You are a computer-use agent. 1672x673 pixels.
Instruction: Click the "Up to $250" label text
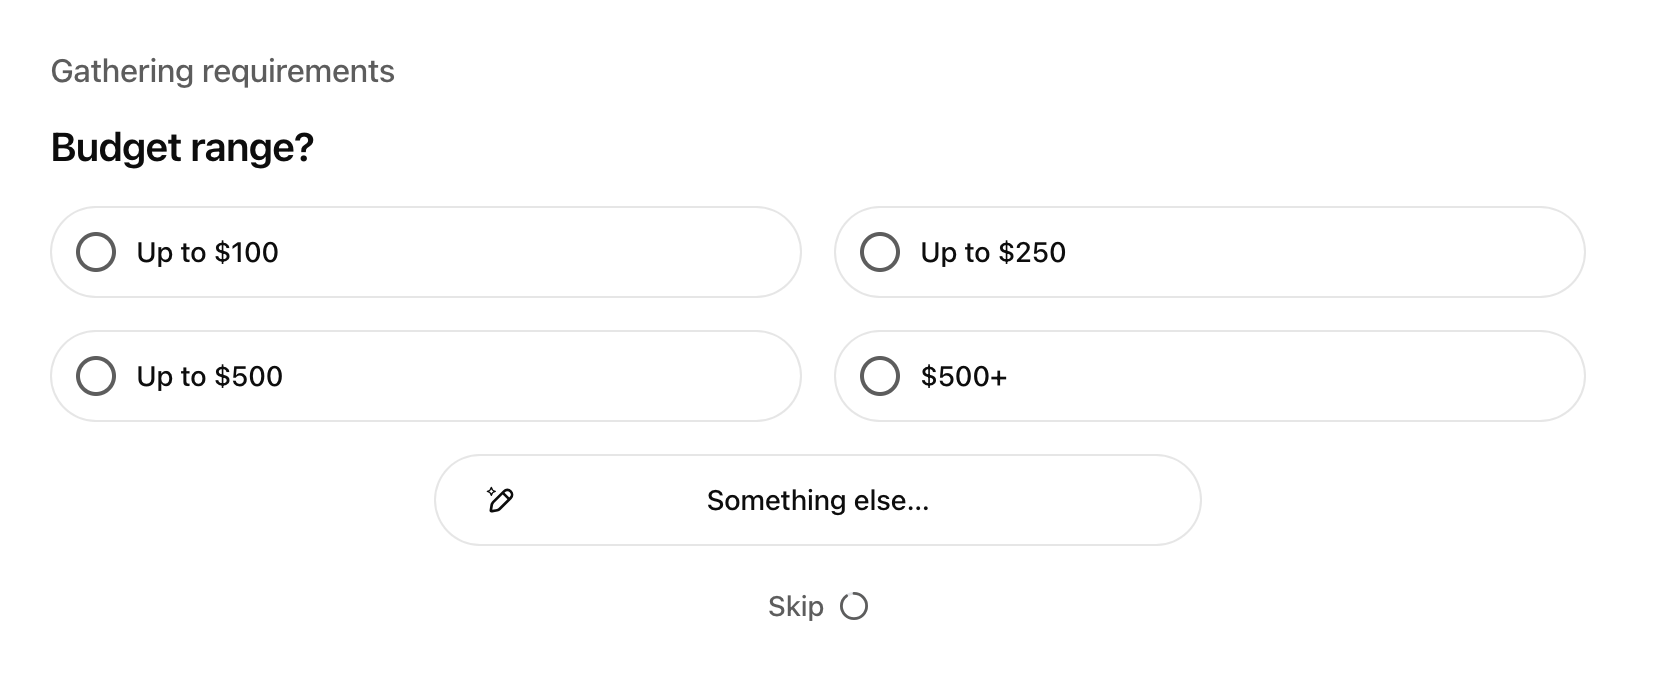tap(993, 252)
